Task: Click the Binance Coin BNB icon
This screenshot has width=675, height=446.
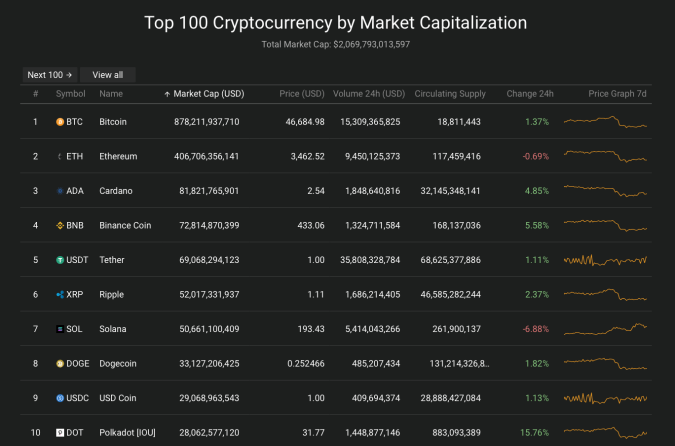Action: [x=60, y=225]
